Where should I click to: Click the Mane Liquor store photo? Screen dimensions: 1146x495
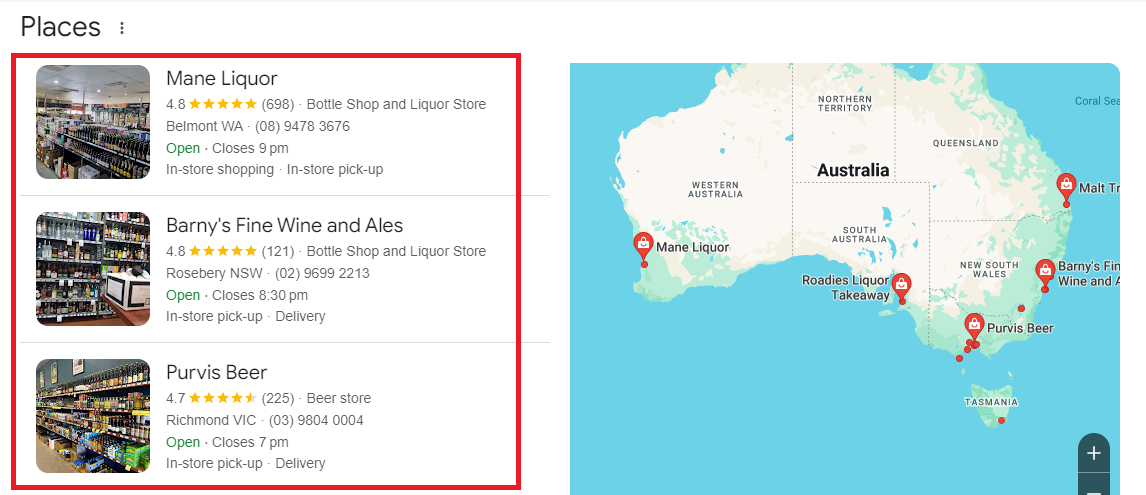point(93,122)
